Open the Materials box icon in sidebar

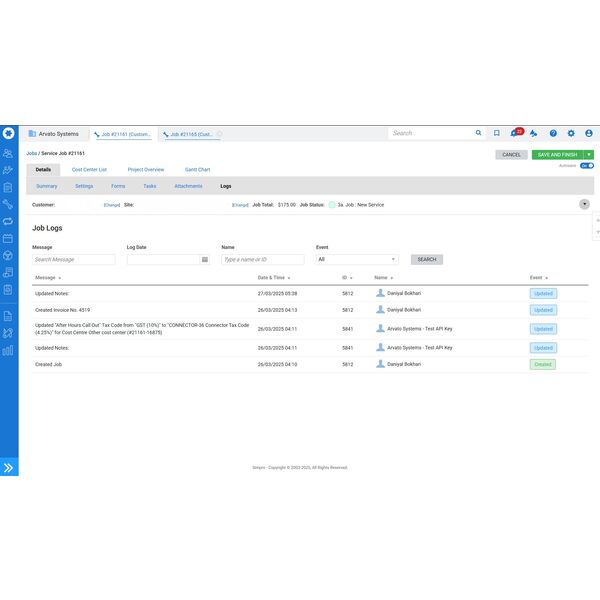[8, 255]
